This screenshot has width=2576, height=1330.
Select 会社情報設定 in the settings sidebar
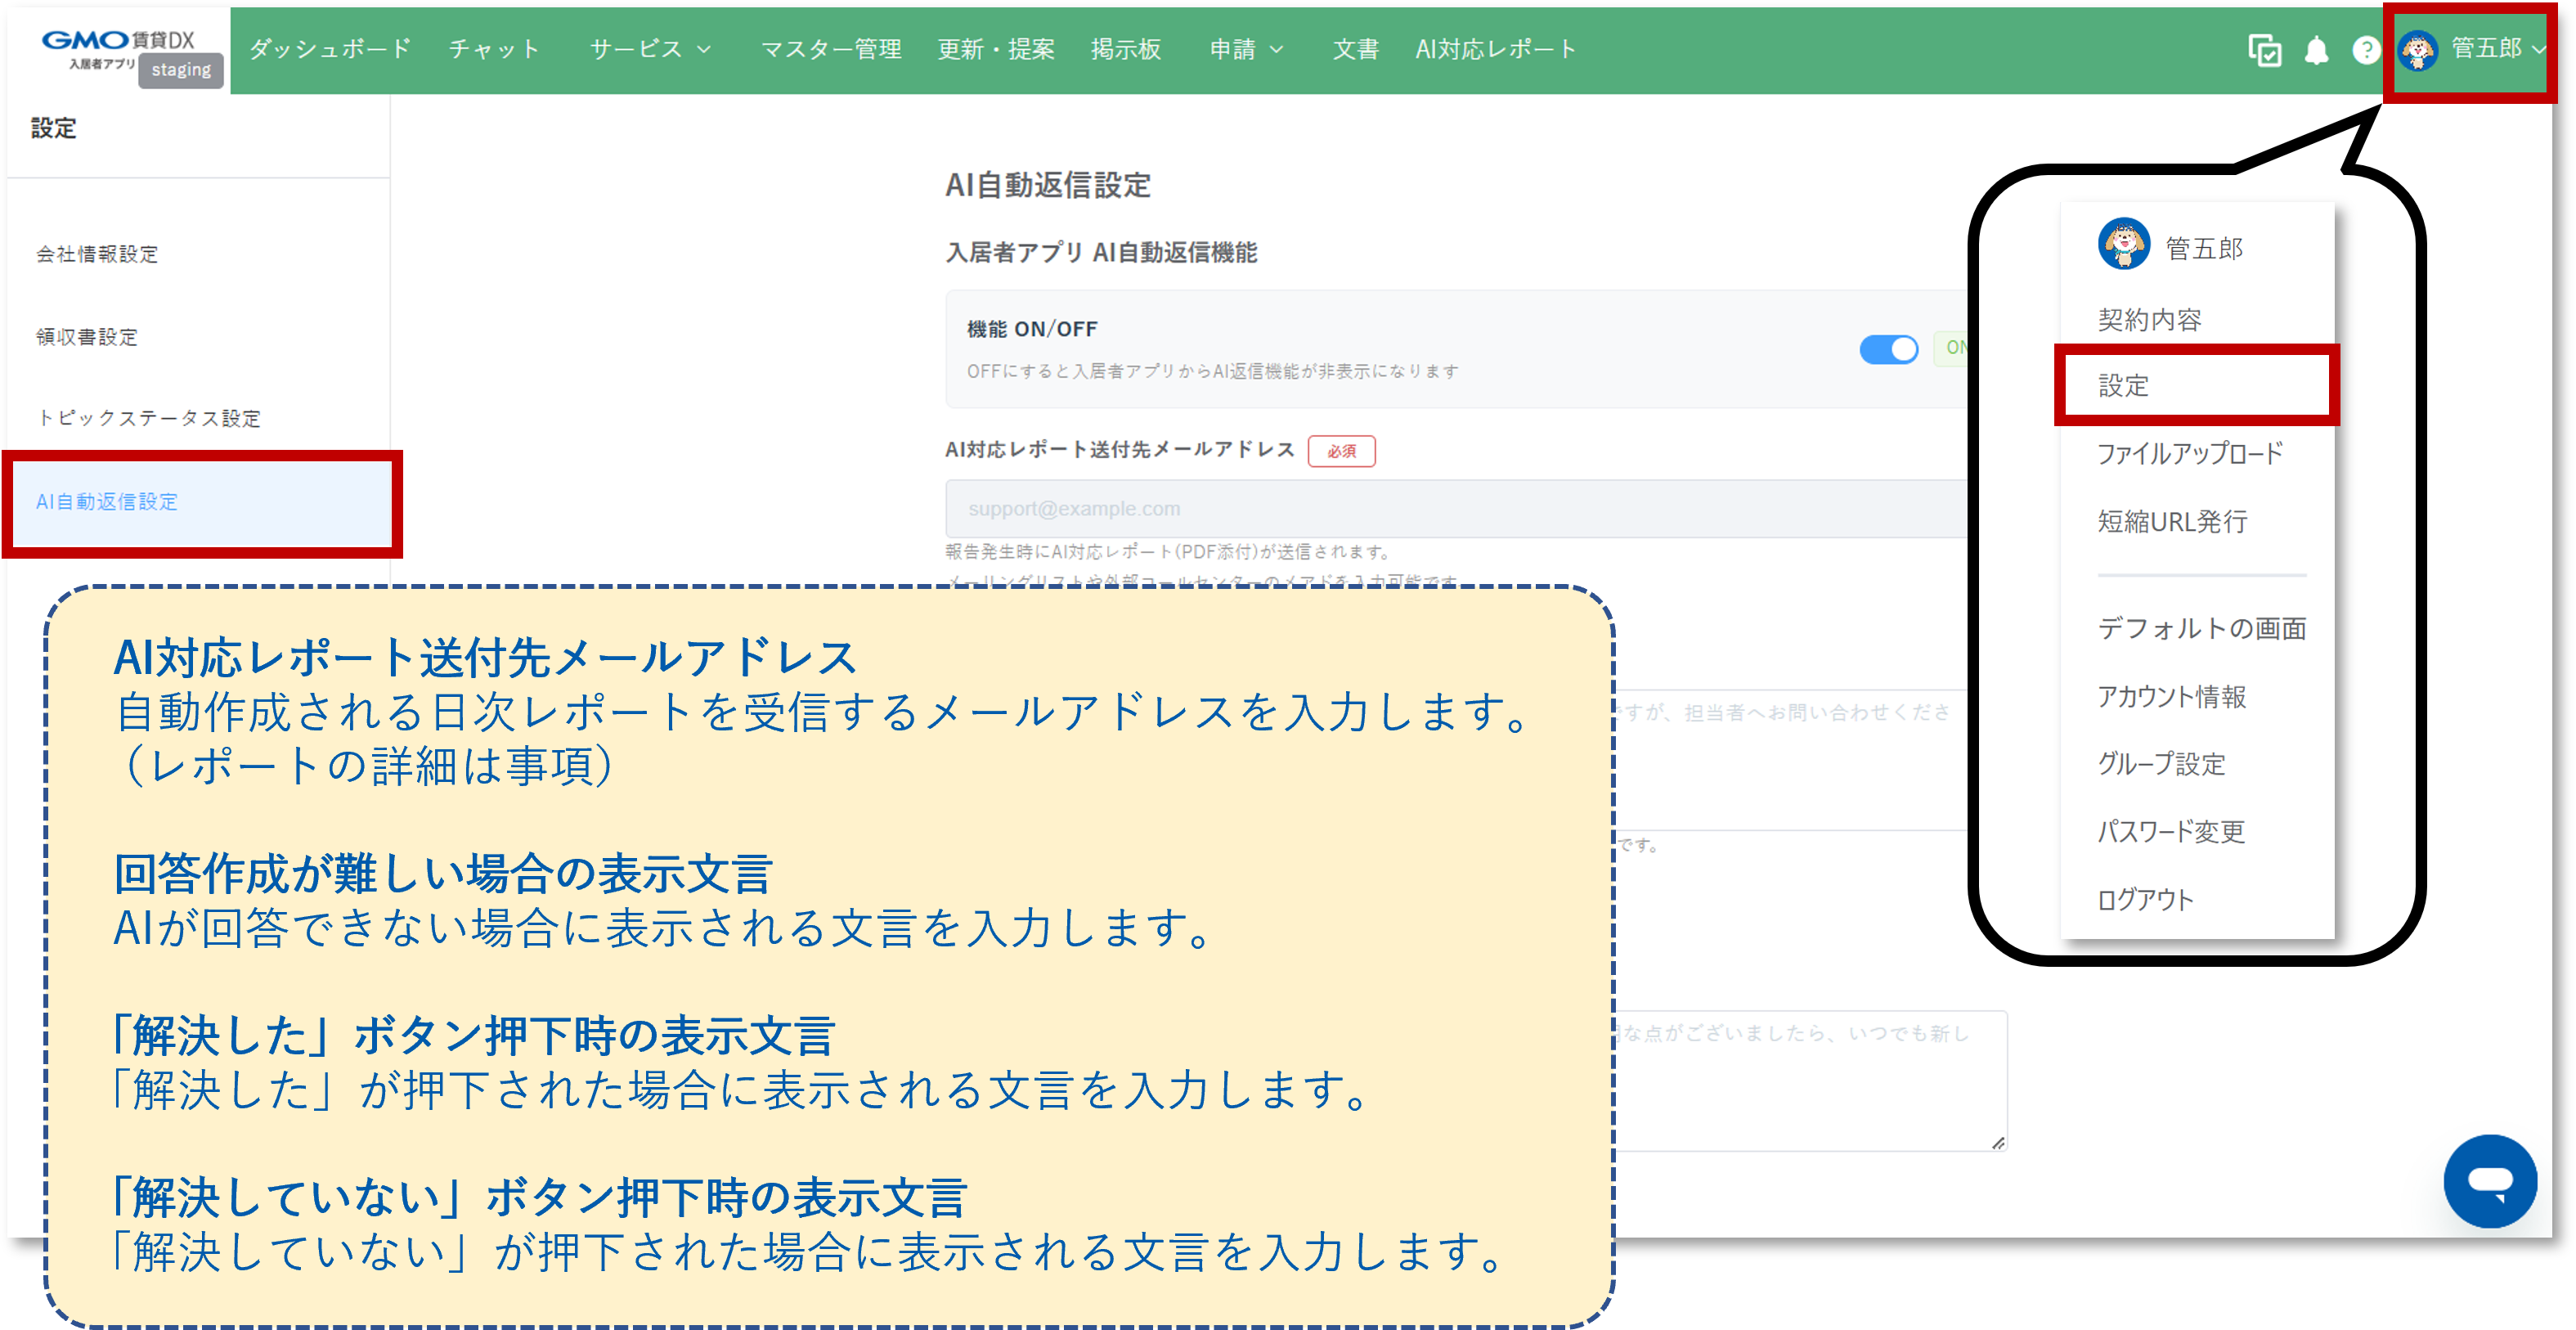coord(97,254)
